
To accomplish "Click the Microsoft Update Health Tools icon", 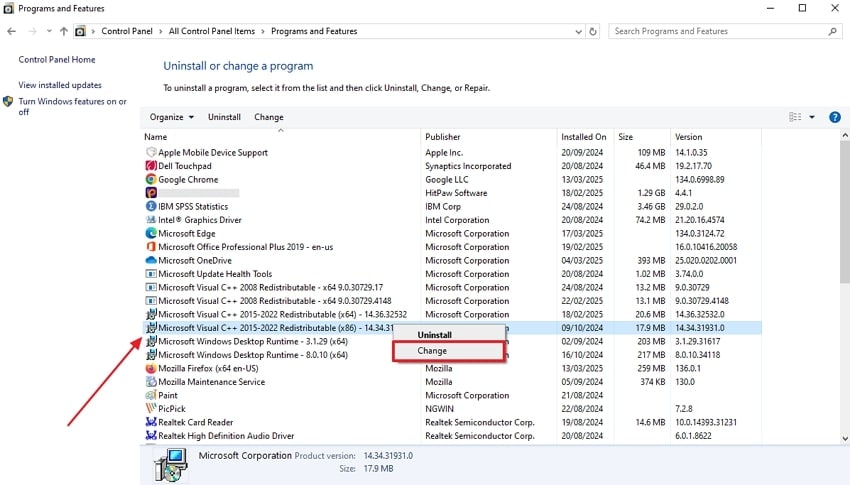I will 151,274.
